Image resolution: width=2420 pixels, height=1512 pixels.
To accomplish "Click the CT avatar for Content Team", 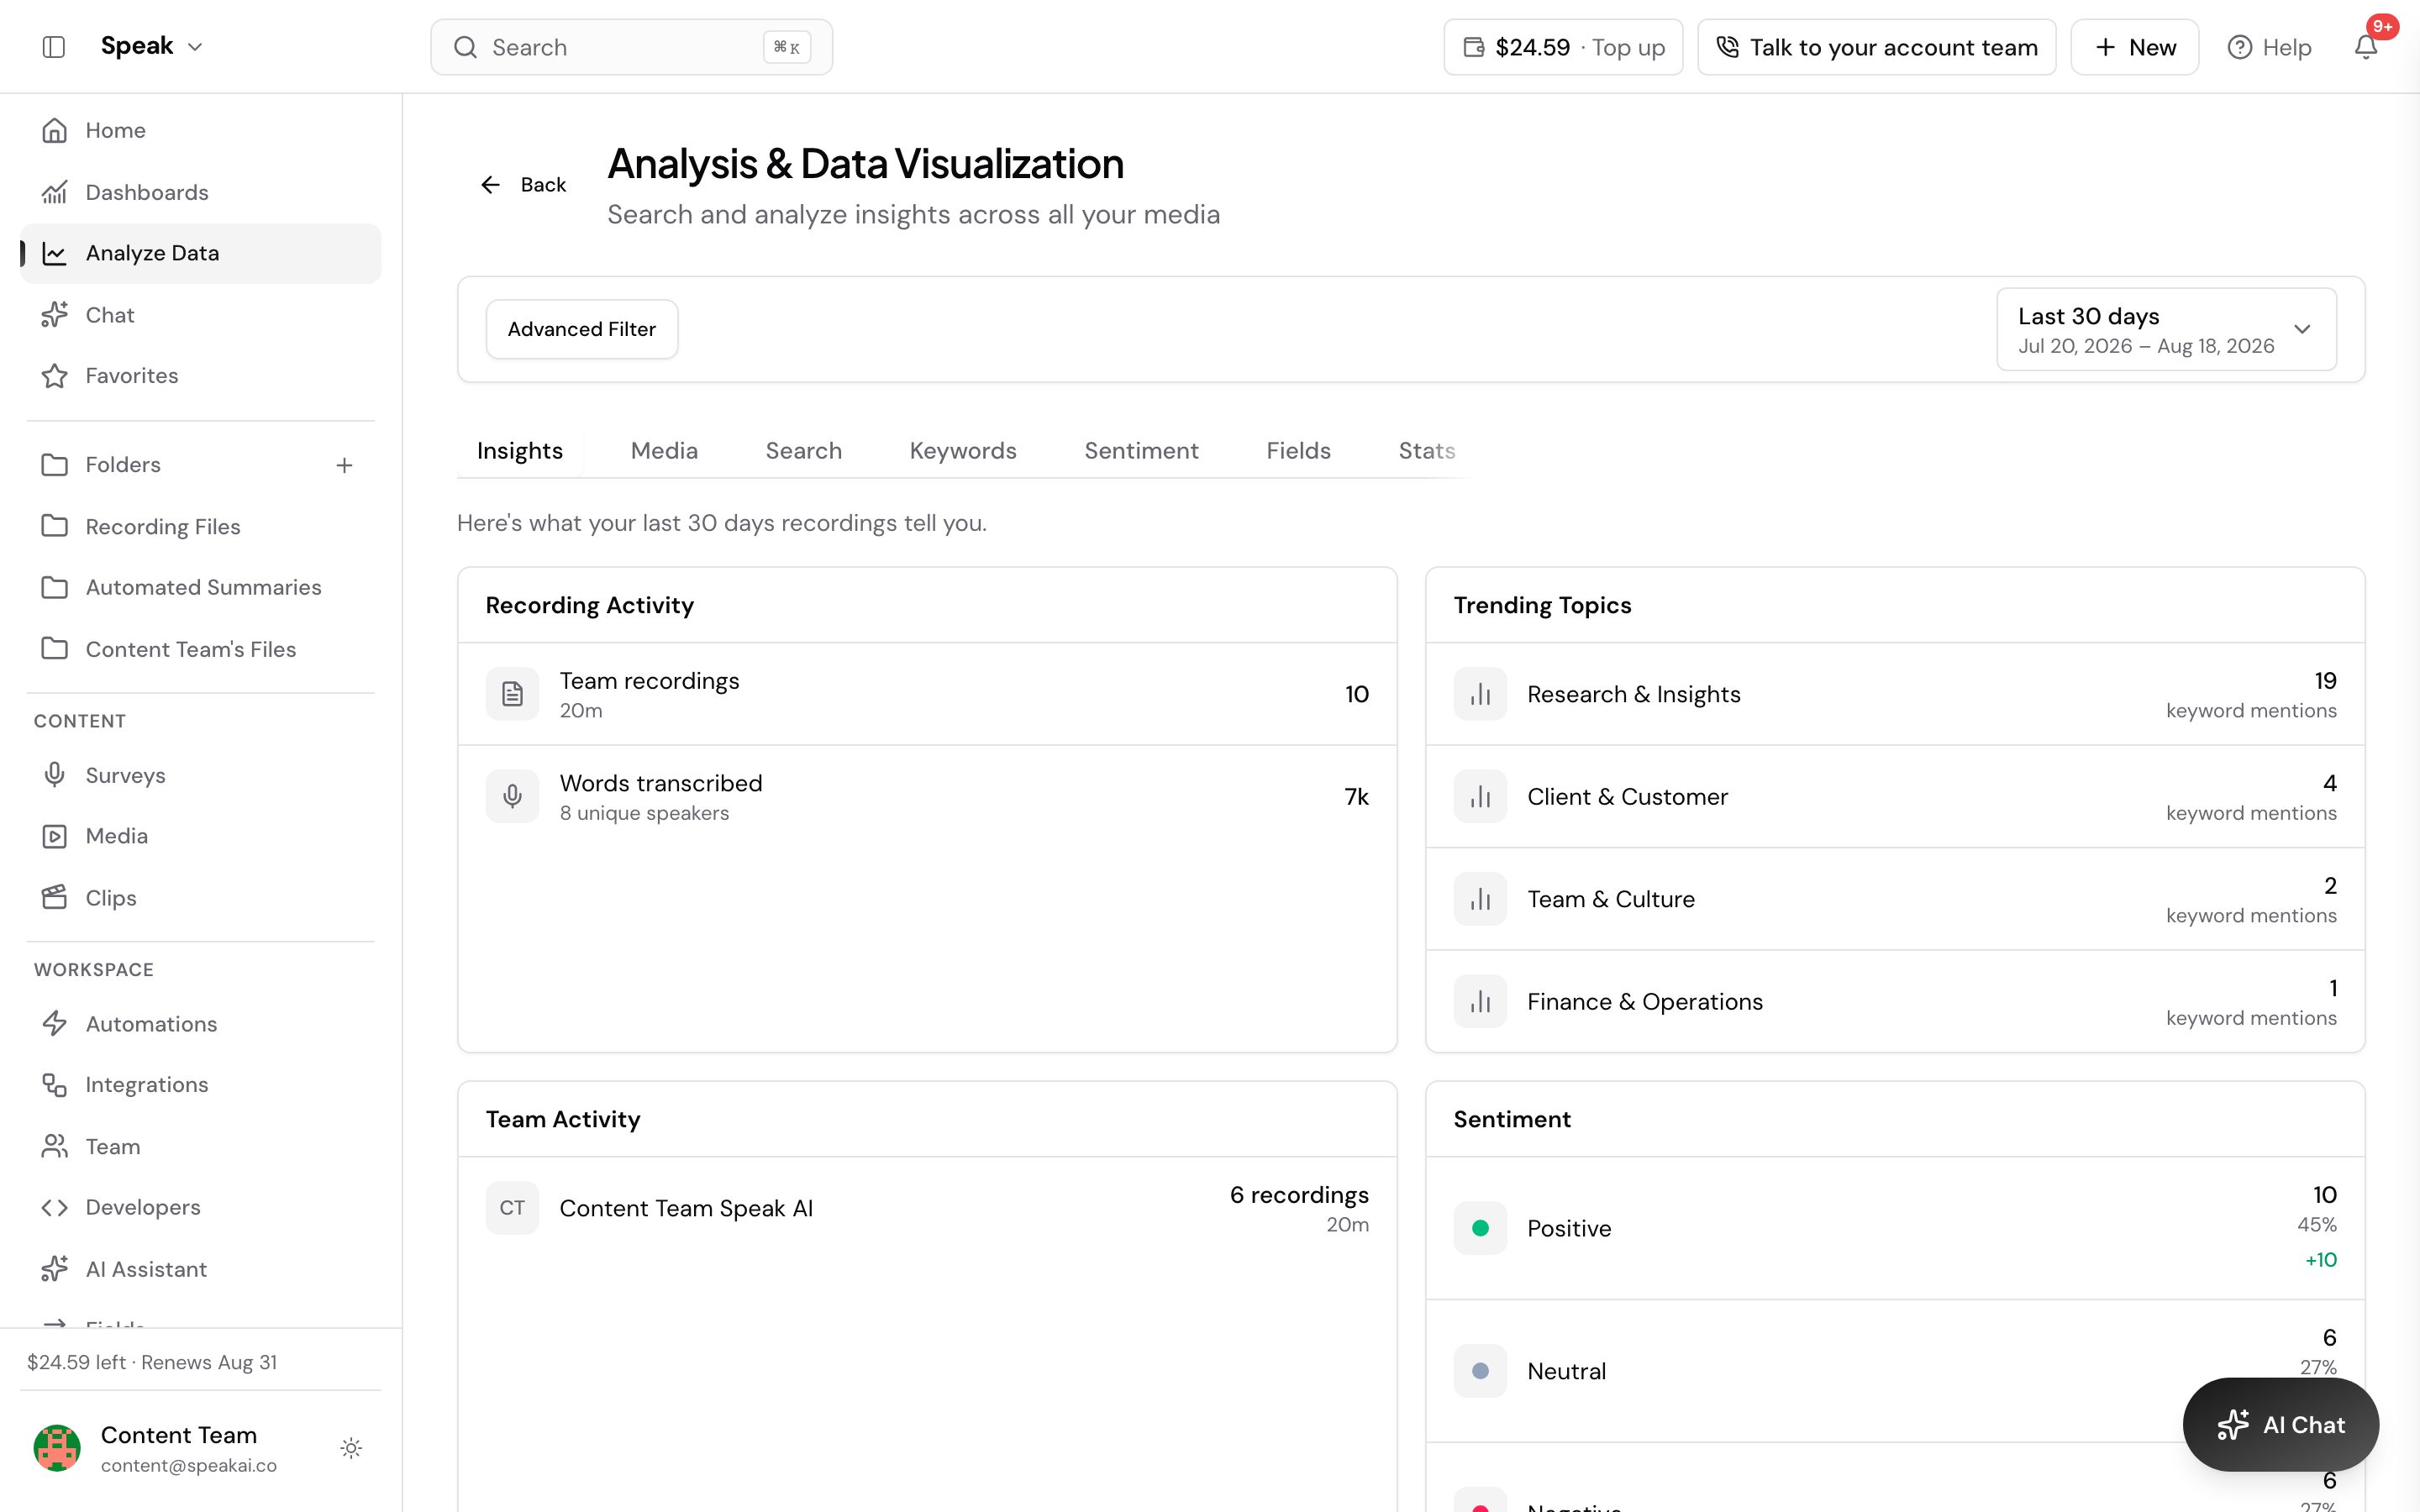I will 512,1208.
